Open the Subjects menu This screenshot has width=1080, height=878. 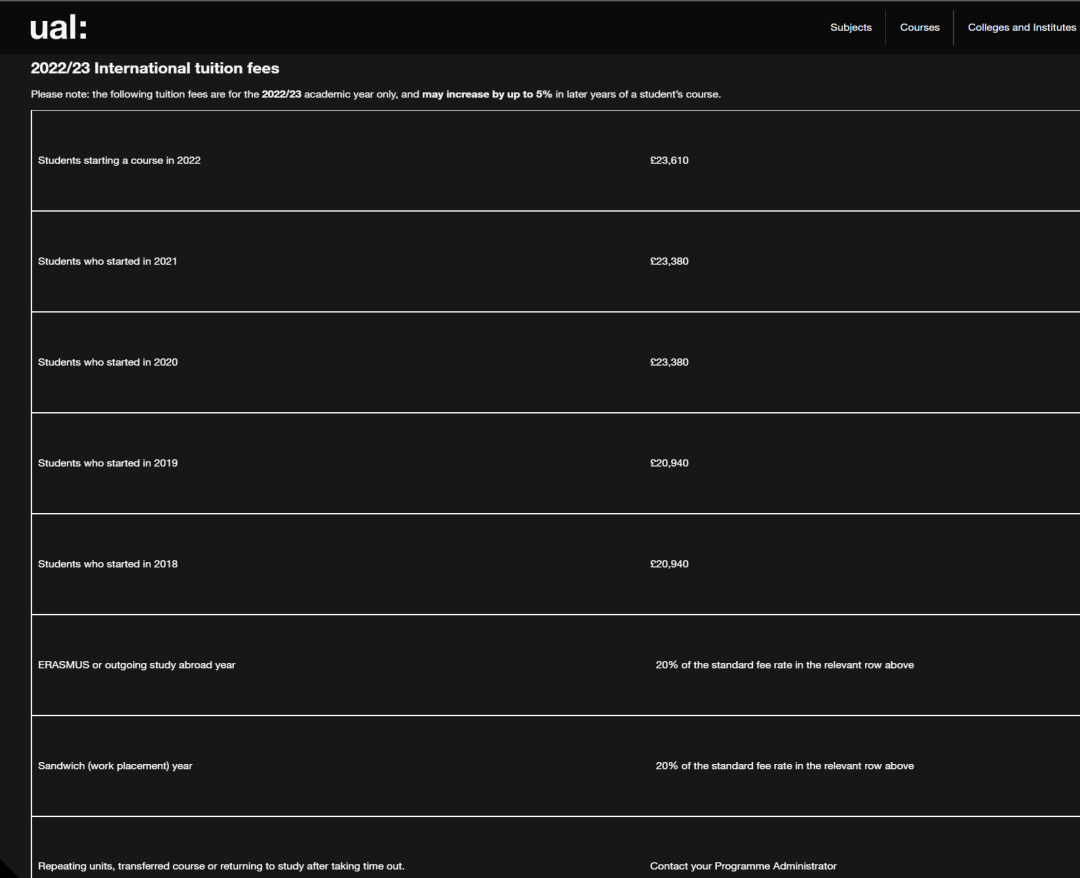tap(851, 28)
